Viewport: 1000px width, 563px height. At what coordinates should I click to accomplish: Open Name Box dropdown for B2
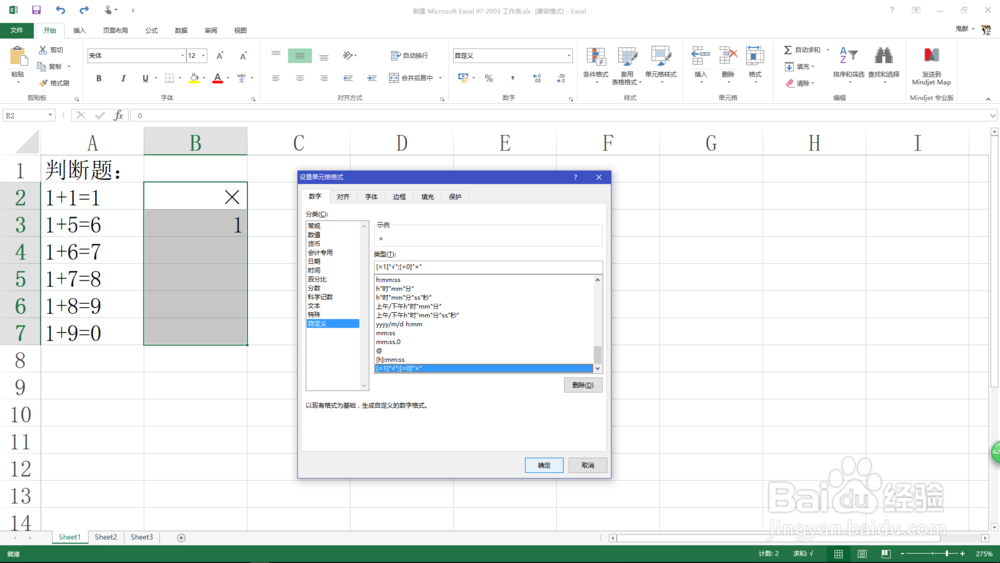[50, 115]
